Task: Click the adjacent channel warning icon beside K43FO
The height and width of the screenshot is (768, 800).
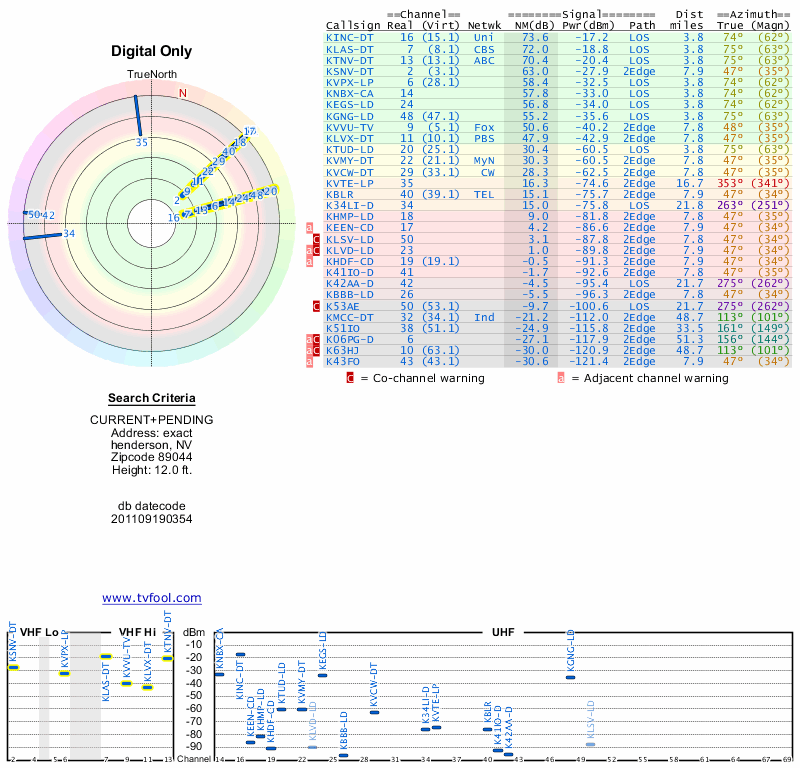Action: (x=309, y=361)
